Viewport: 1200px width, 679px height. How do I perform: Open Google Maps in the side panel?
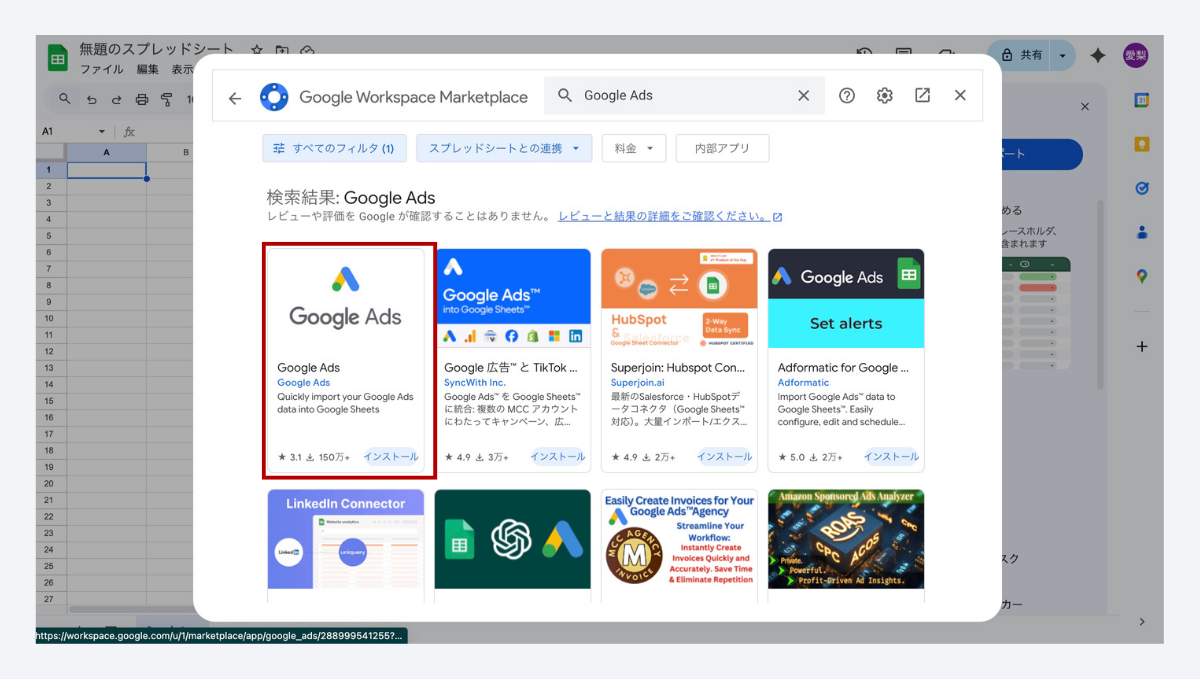1141,276
